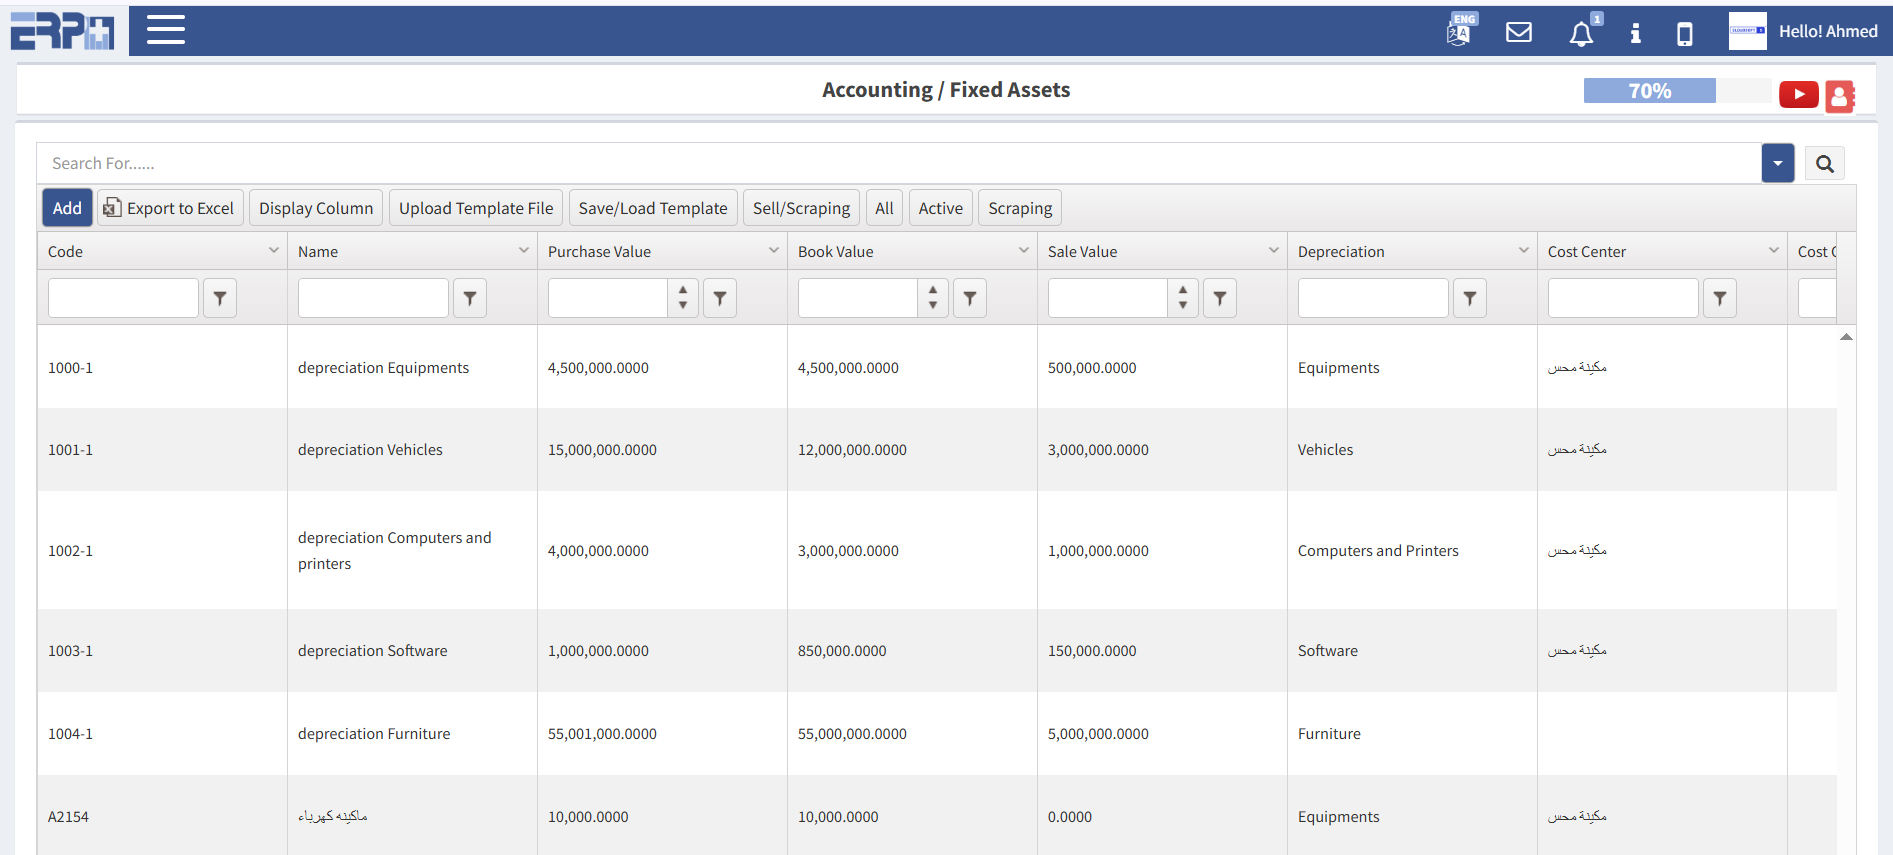Open the hamburger navigation menu
The image size is (1893, 855).
coord(165,30)
